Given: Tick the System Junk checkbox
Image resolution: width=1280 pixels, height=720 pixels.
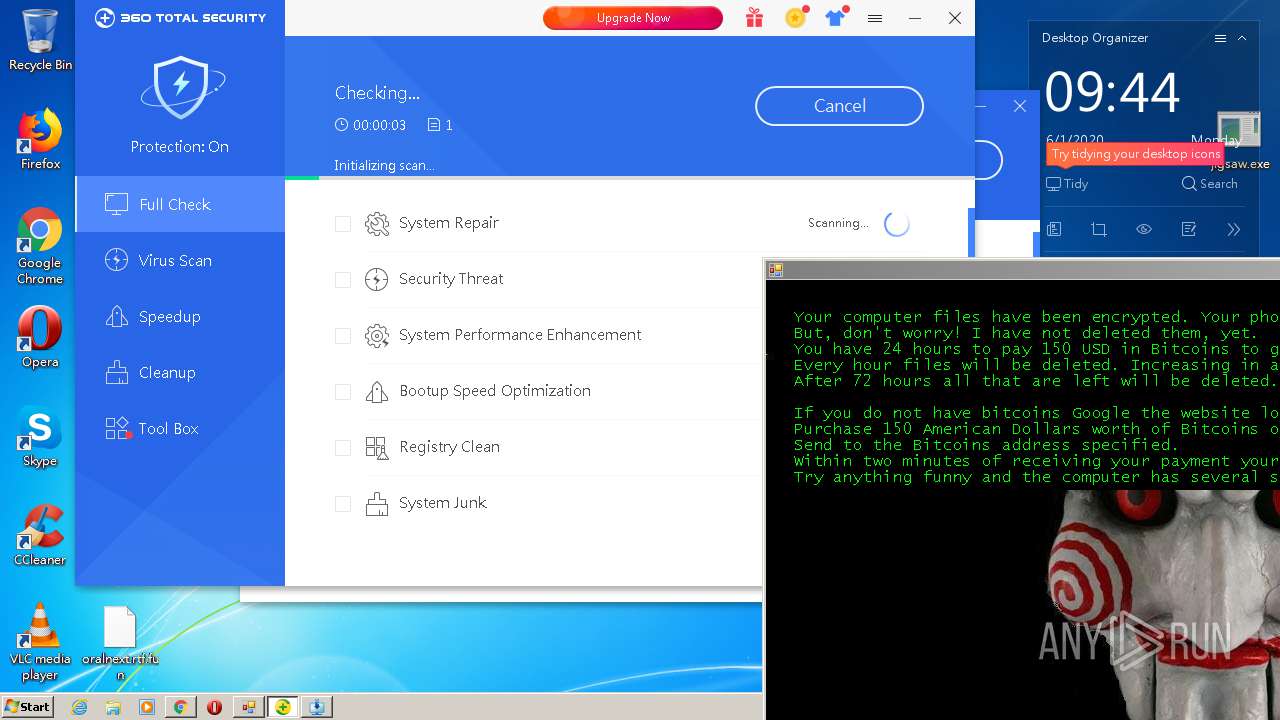Looking at the screenshot, I should [343, 504].
